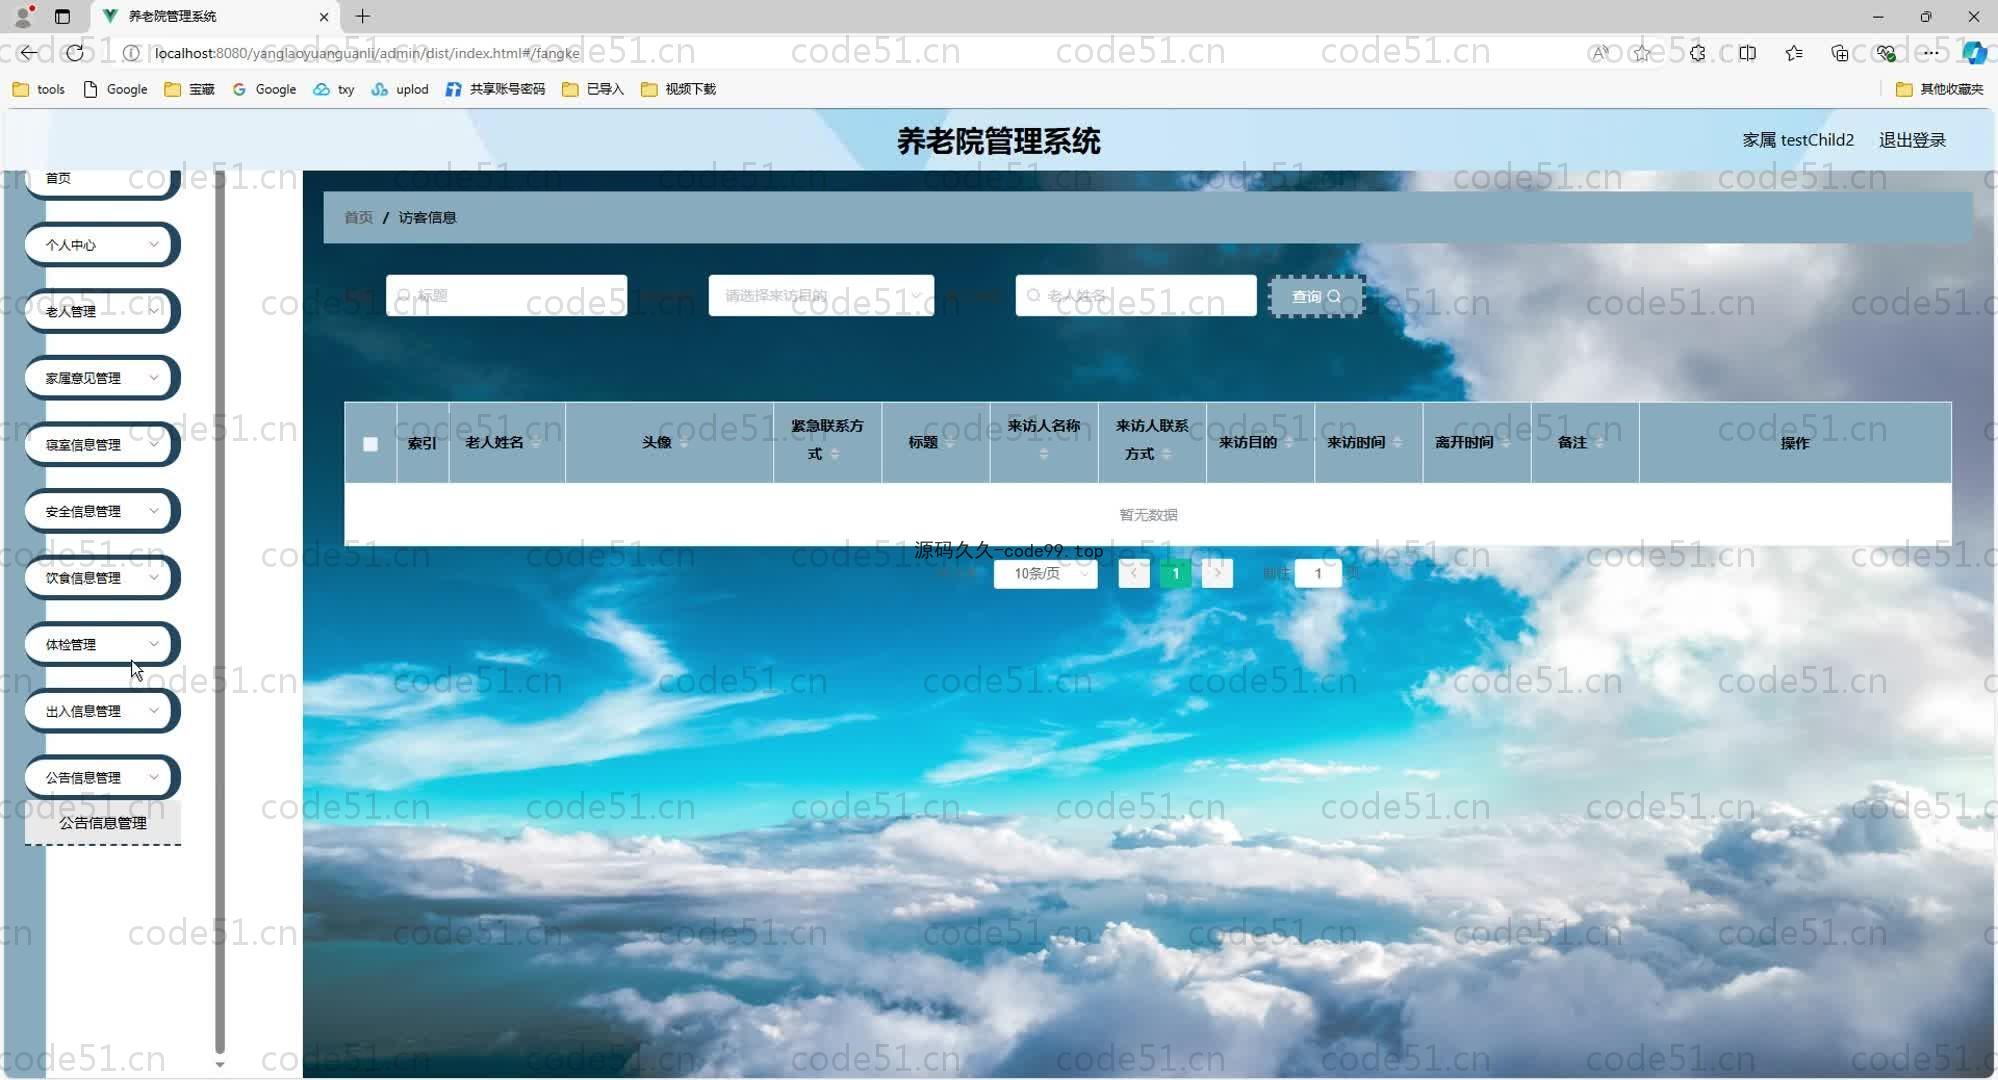
Task: Collapse the 公告信息管理 sidebar menu
Action: tap(101, 777)
